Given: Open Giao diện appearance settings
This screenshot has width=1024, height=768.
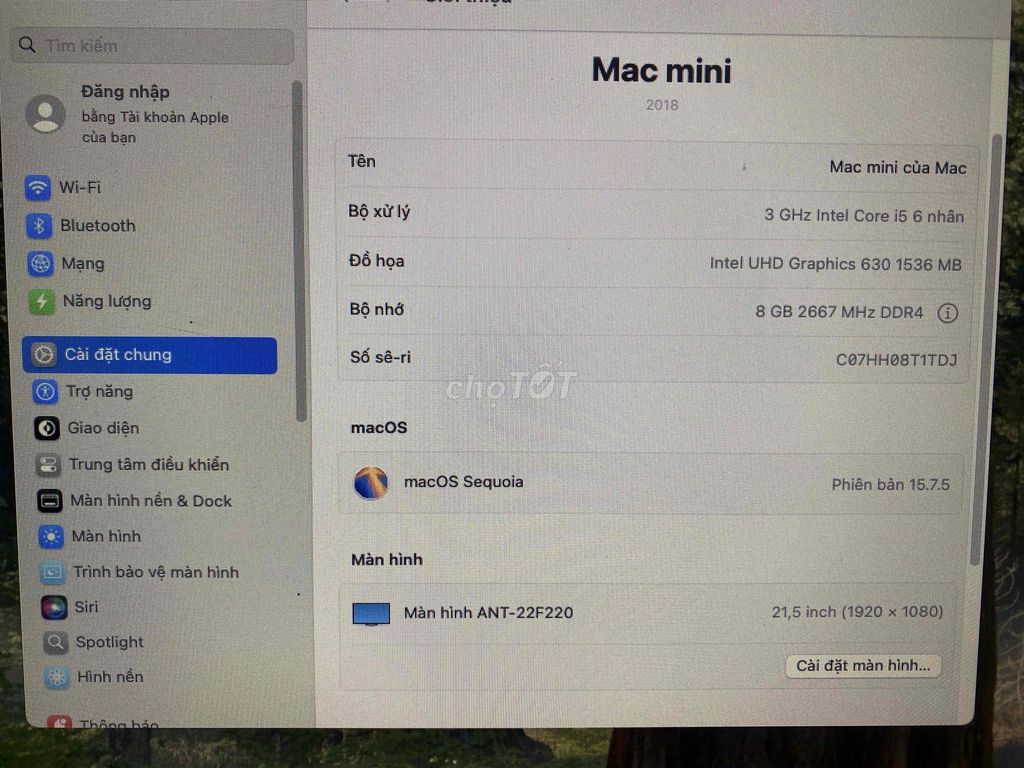Looking at the screenshot, I should pyautogui.click(x=98, y=428).
